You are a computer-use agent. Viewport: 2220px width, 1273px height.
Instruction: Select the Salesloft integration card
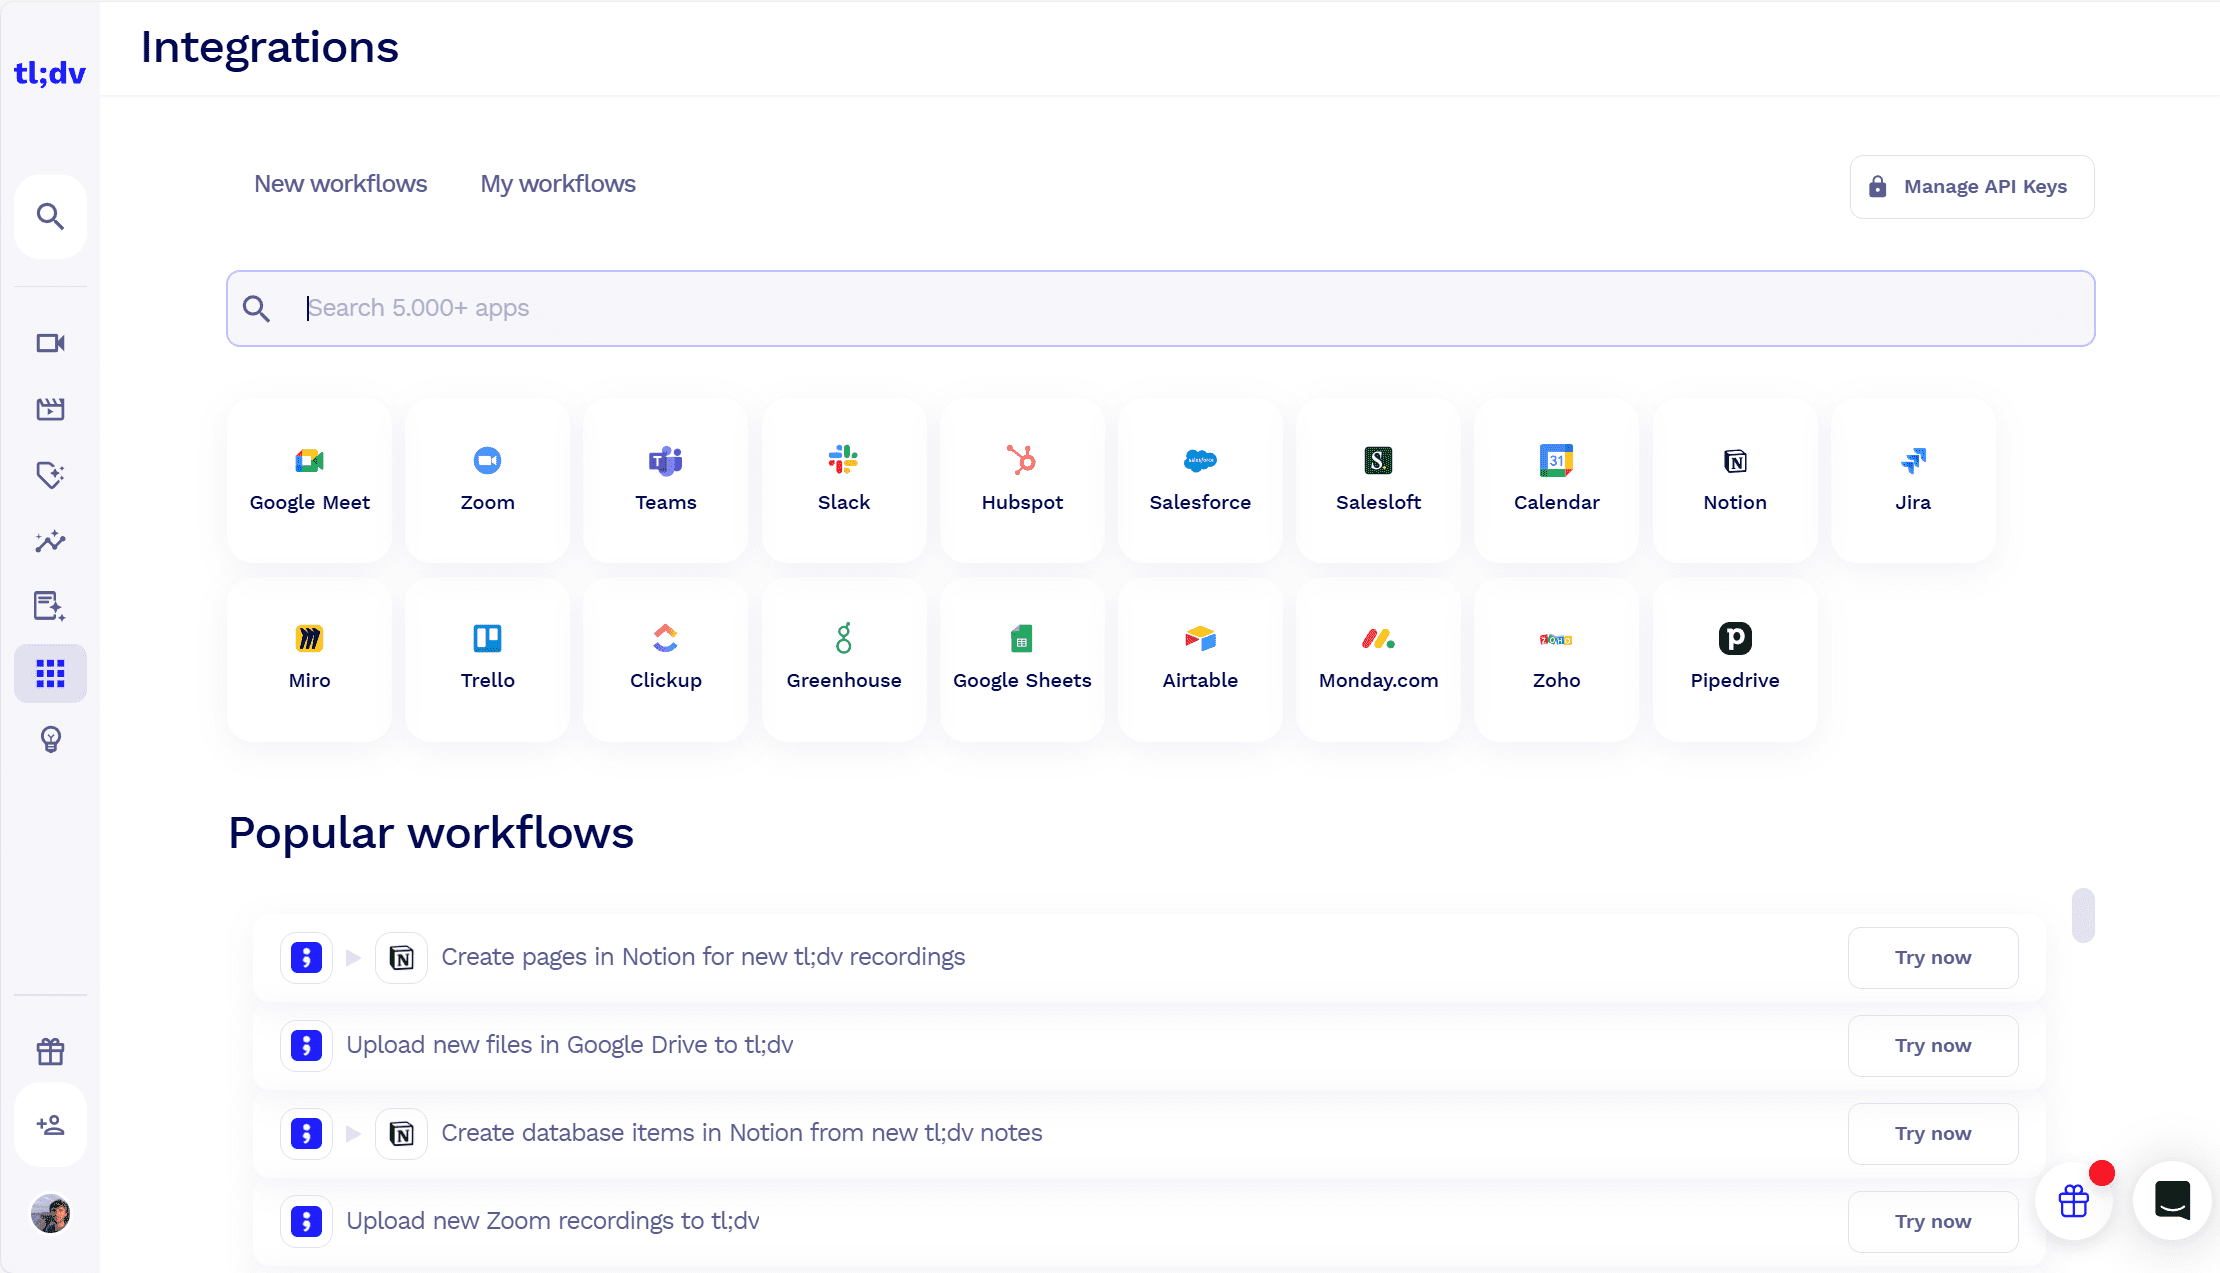tap(1378, 481)
